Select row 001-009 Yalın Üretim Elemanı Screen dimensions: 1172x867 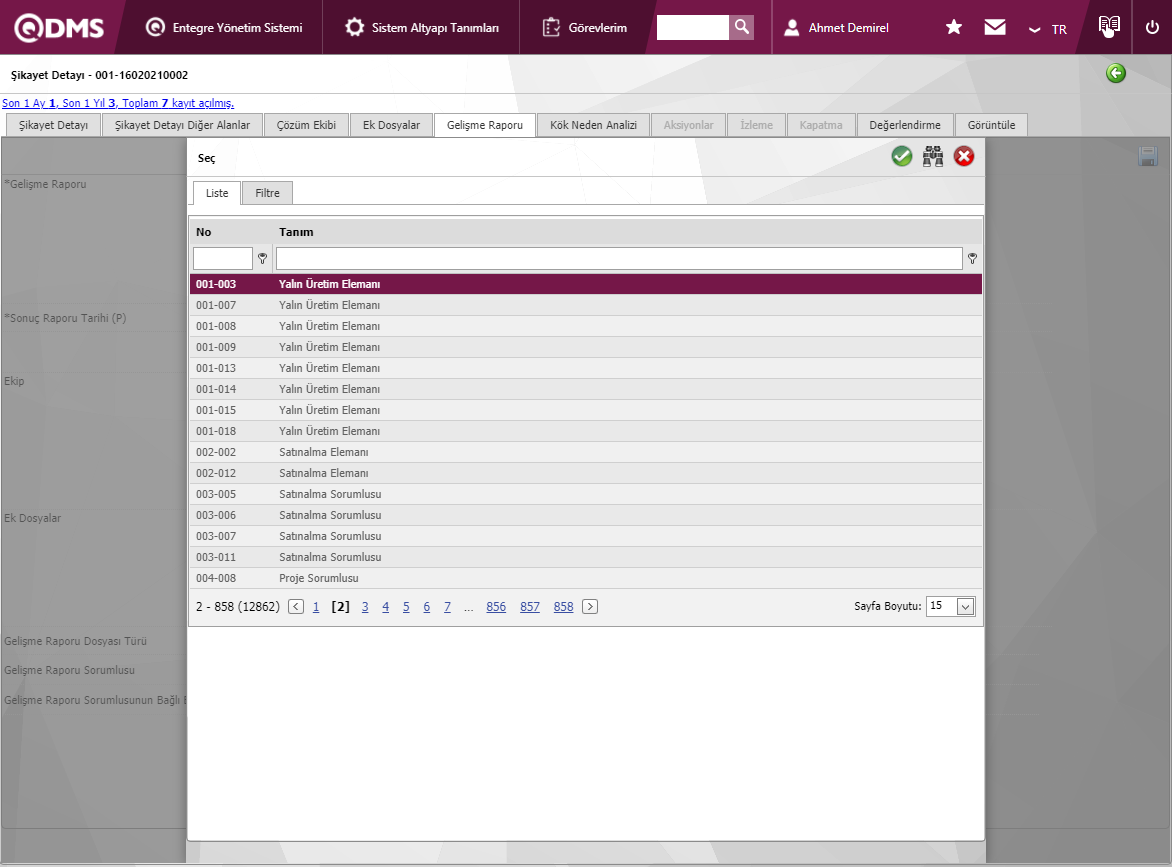585,347
